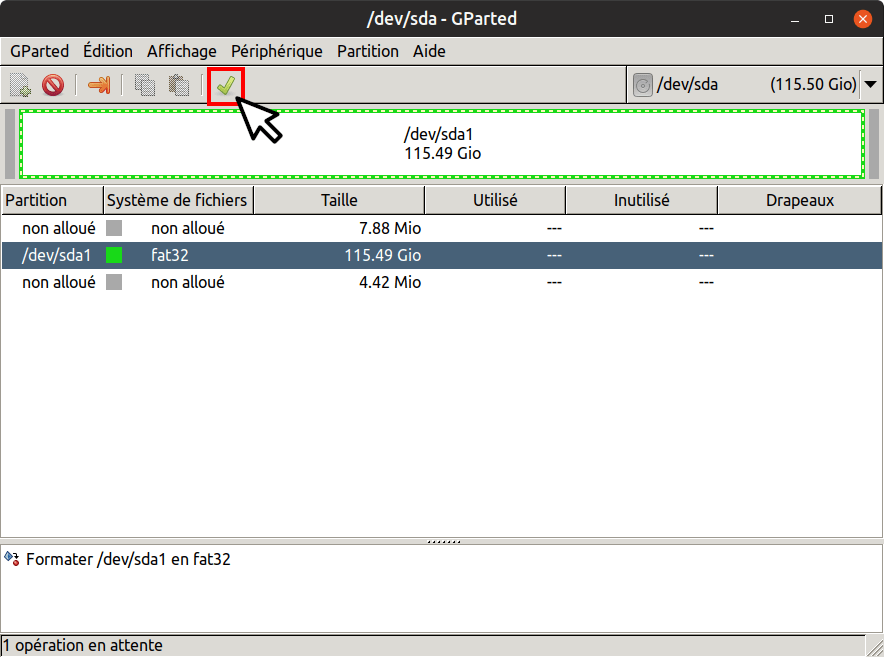Open the /dev/sda device combo box
Screen dimensions: 884x657
(x=754, y=85)
